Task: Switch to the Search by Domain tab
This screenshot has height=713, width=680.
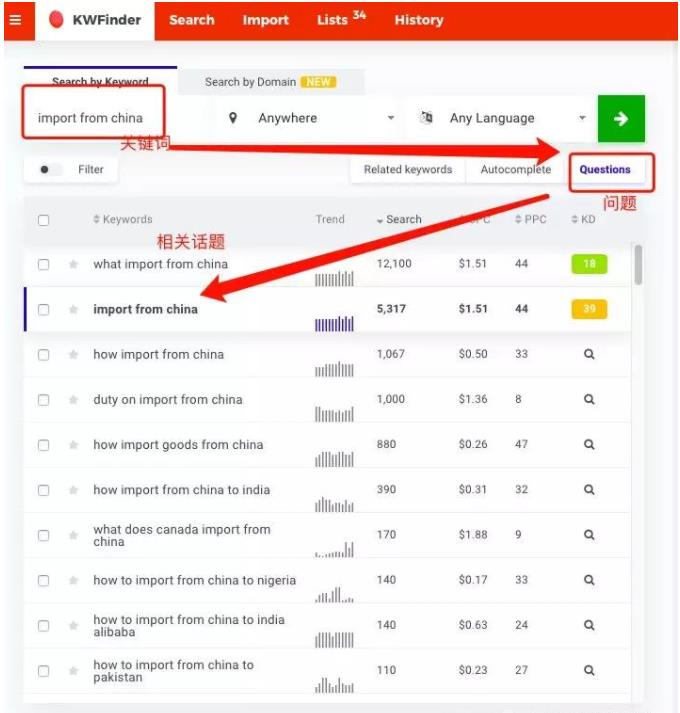Action: [x=270, y=82]
